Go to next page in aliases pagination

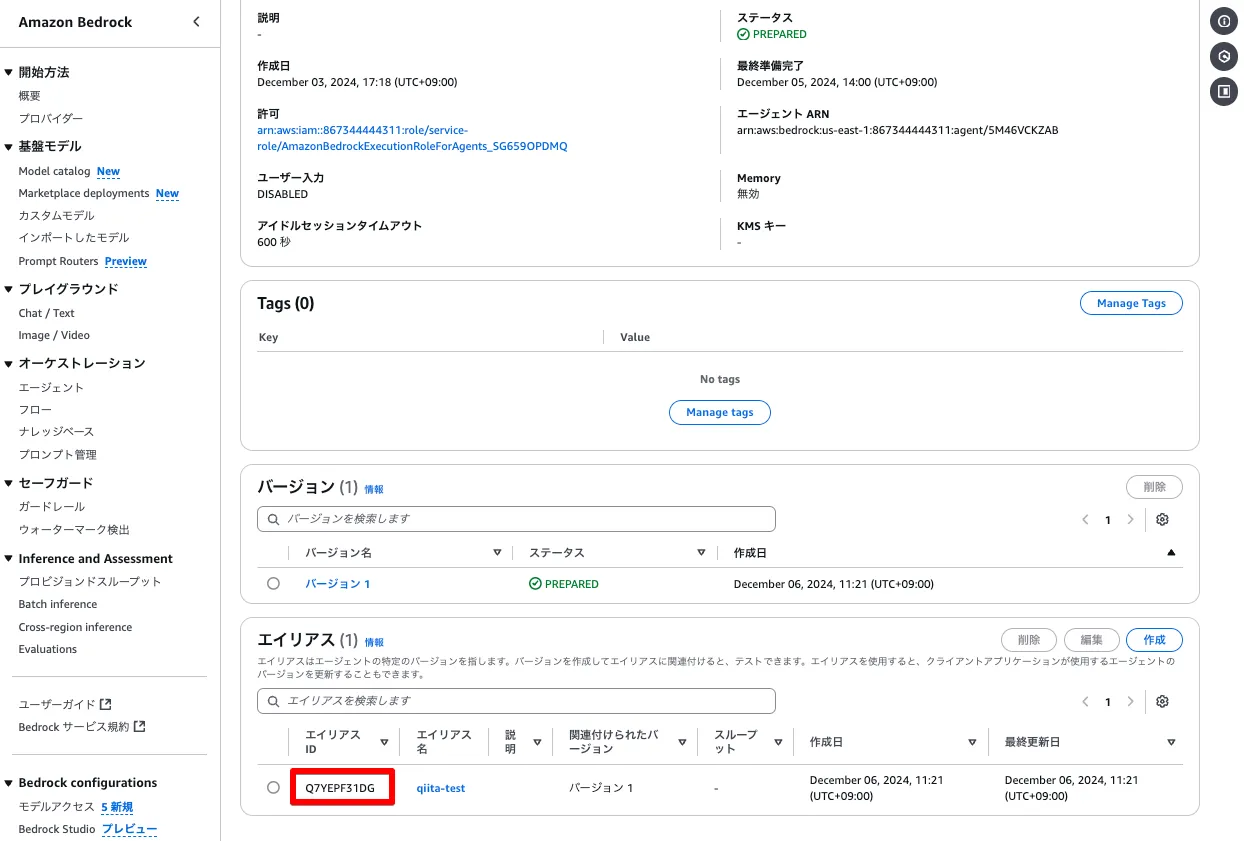(x=1131, y=702)
